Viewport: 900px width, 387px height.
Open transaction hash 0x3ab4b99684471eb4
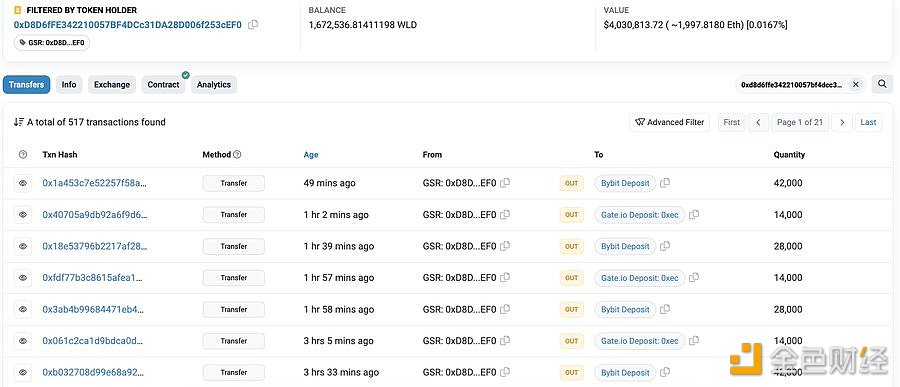[x=93, y=309]
